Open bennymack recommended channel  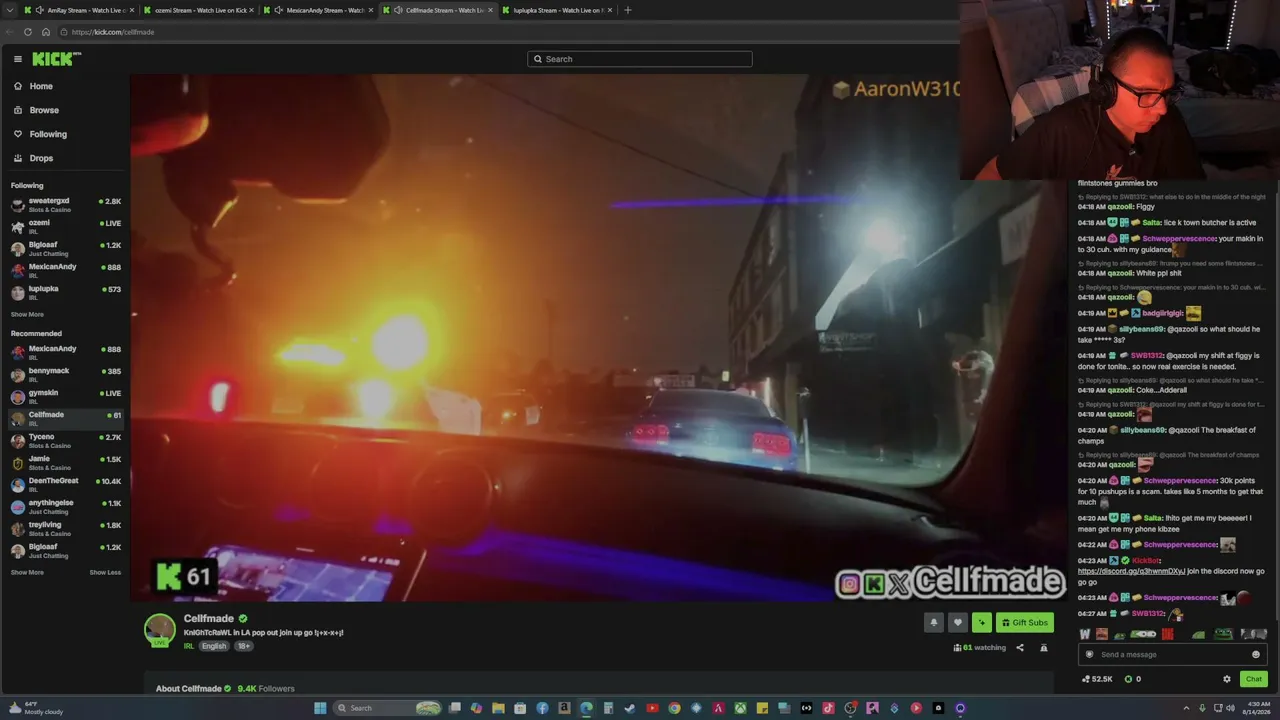65,375
